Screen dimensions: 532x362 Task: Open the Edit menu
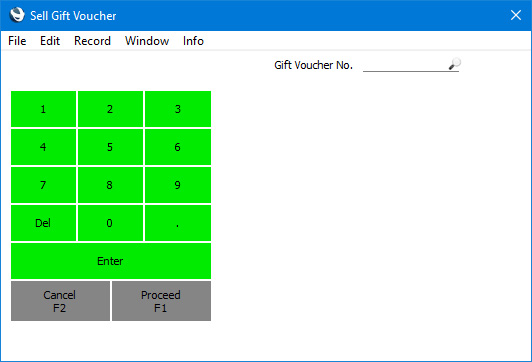coord(50,41)
